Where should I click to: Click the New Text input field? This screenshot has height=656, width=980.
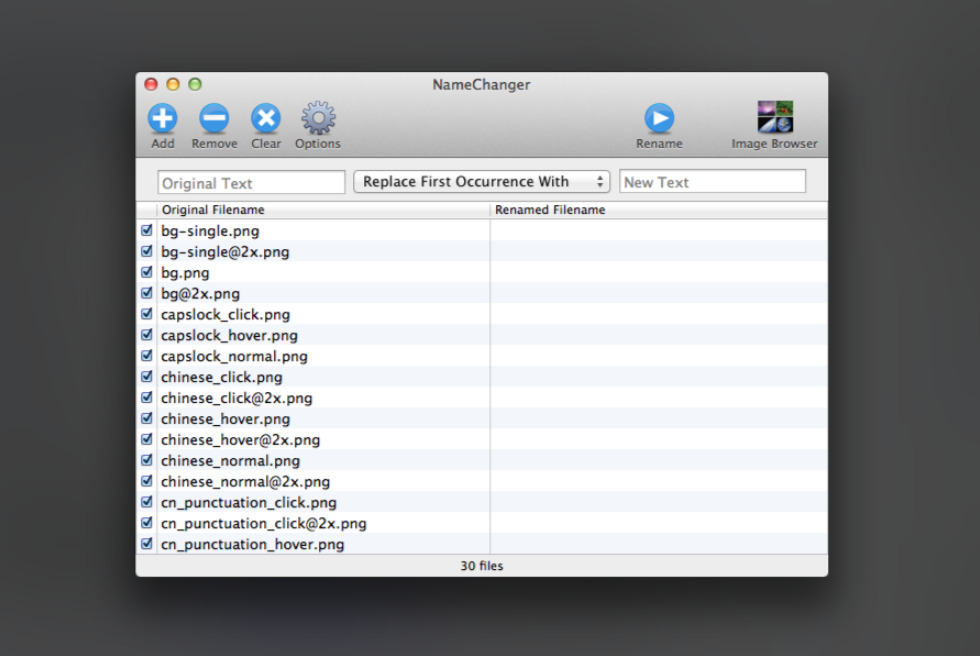point(712,182)
